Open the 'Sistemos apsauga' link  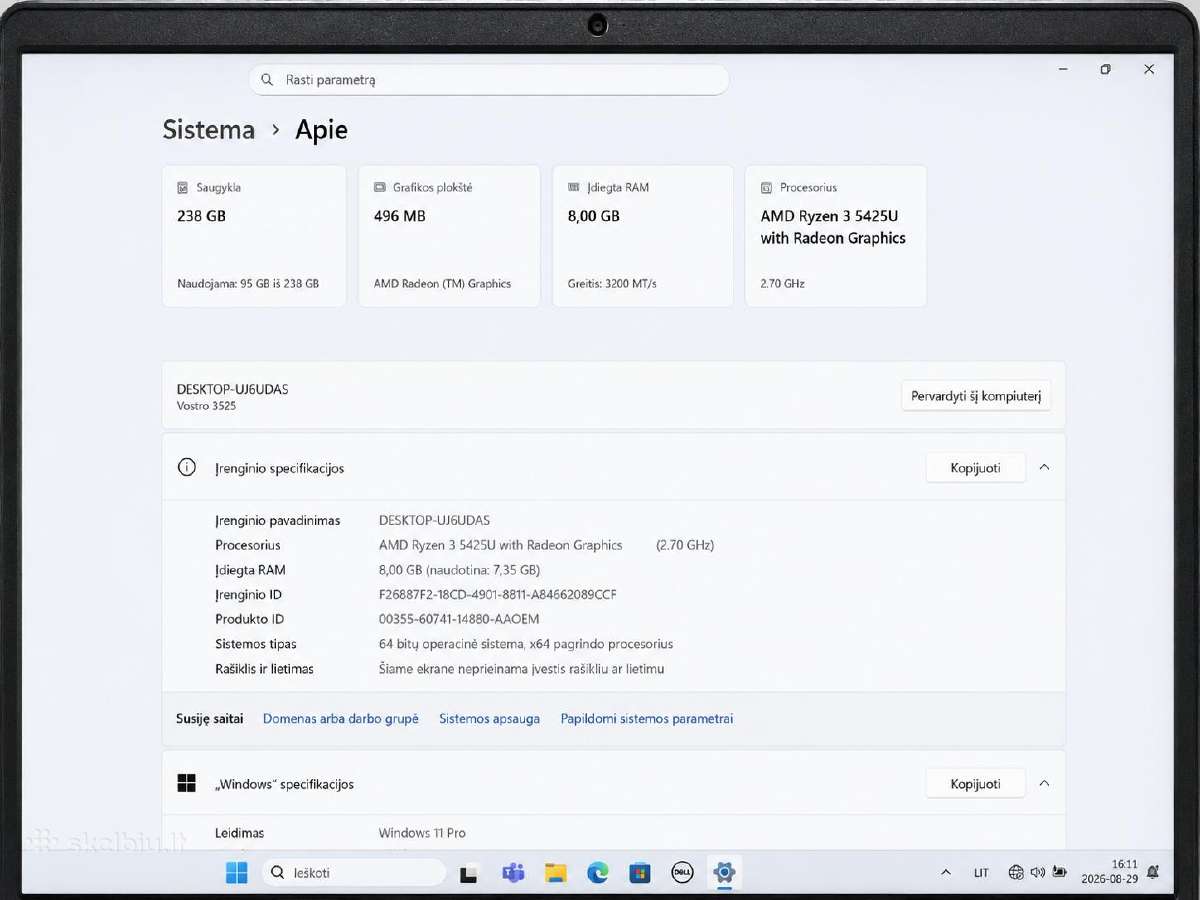pos(490,719)
